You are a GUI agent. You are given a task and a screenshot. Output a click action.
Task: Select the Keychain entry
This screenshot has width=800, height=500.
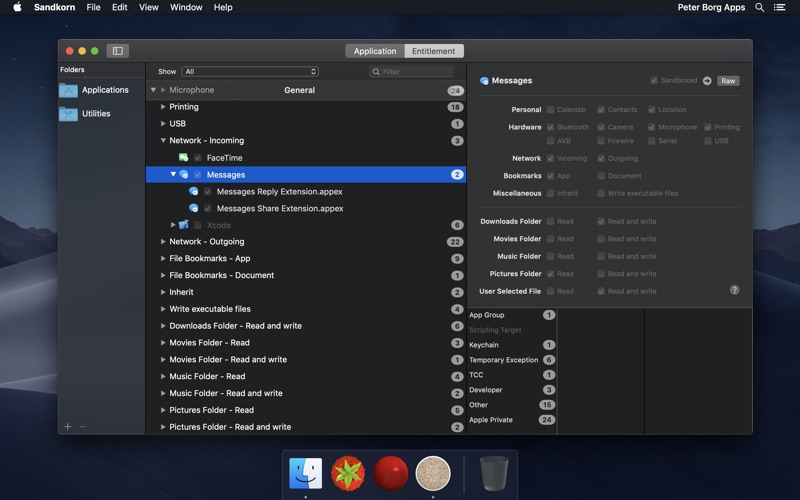coord(512,345)
